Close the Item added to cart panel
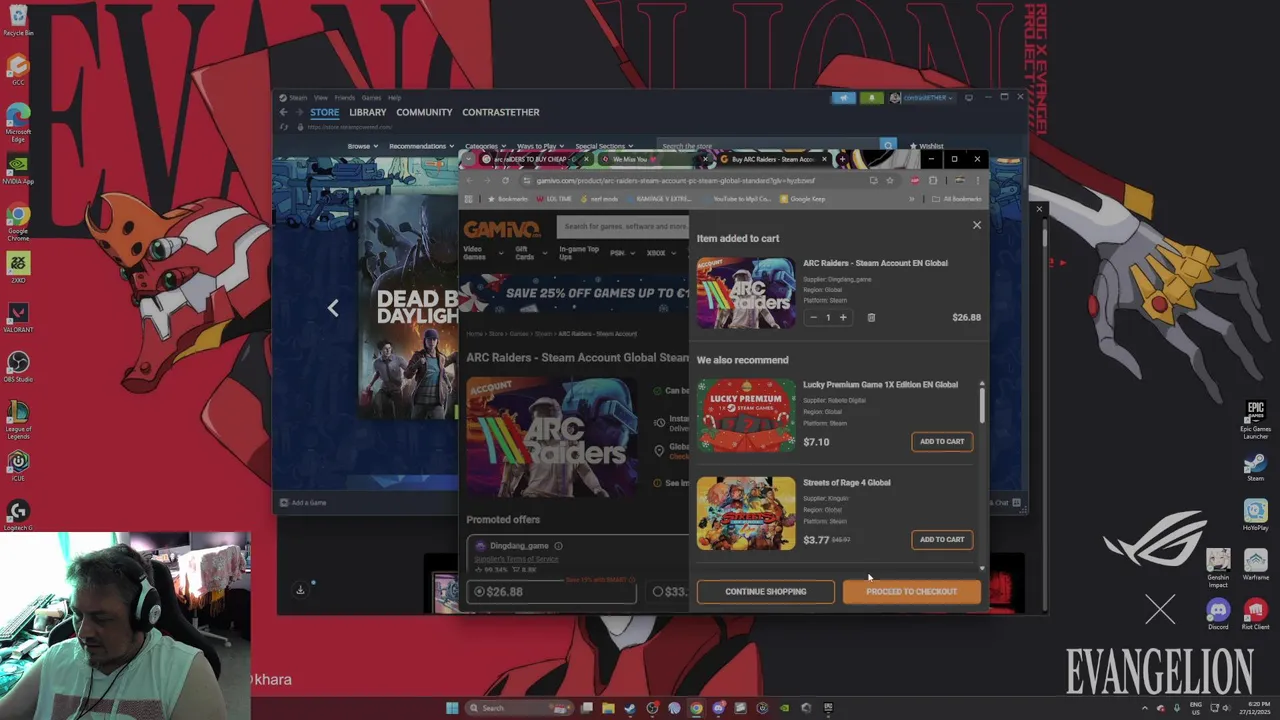1280x720 pixels. click(x=977, y=225)
